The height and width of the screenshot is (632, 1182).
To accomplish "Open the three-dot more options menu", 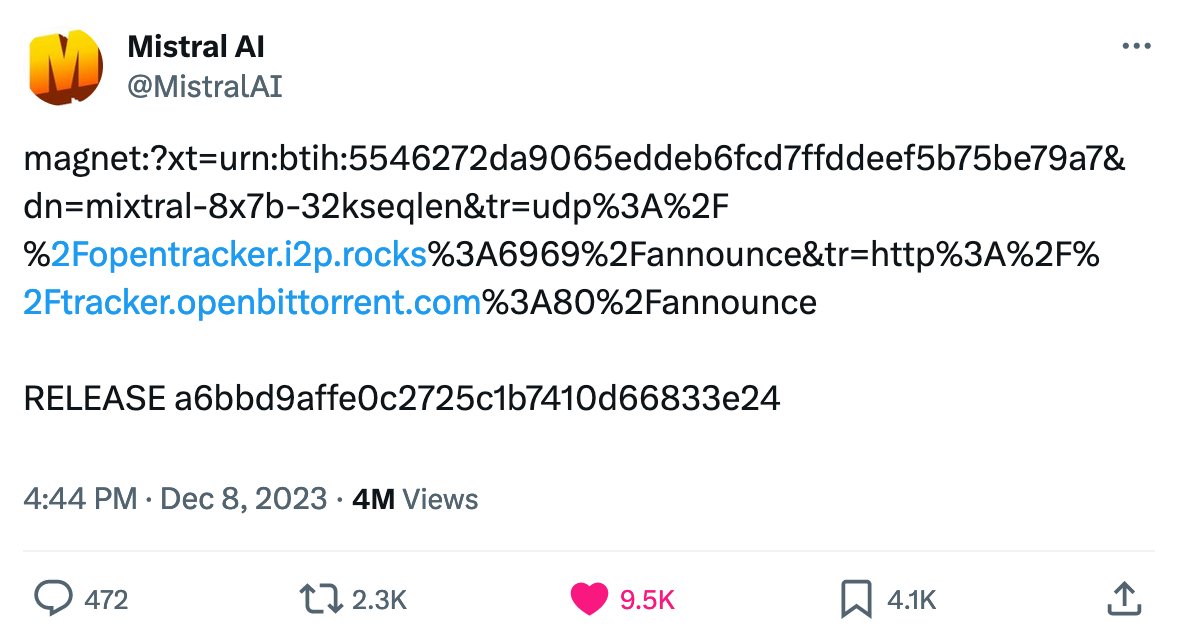I will [x=1137, y=47].
